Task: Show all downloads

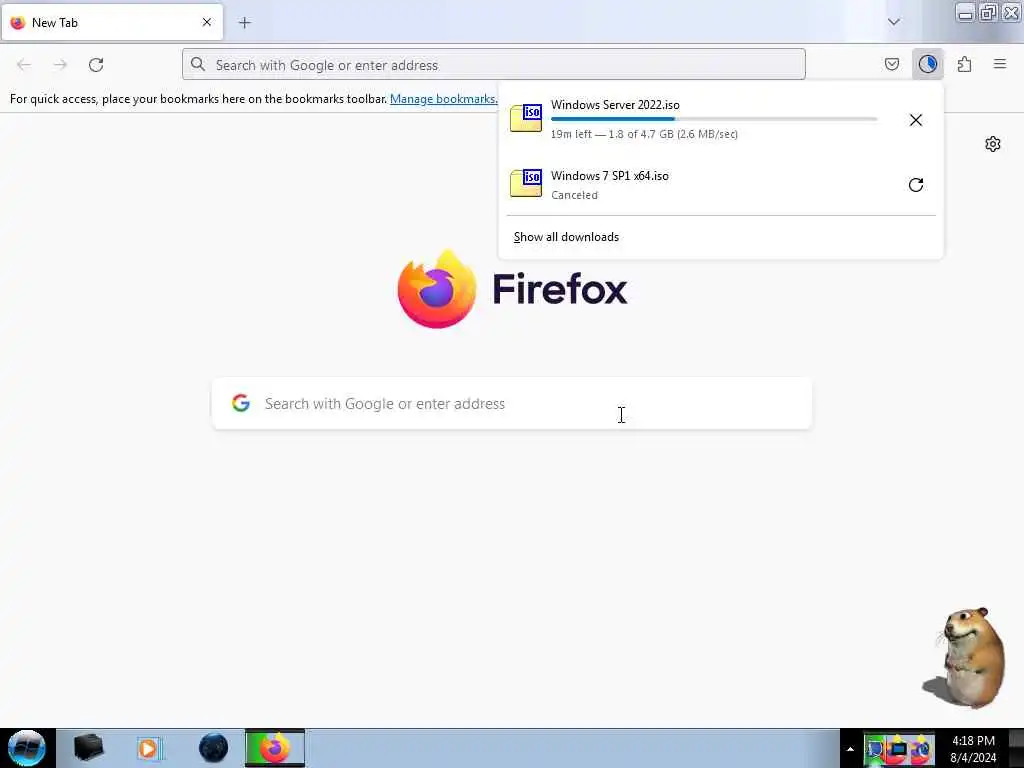Action: coord(566,237)
